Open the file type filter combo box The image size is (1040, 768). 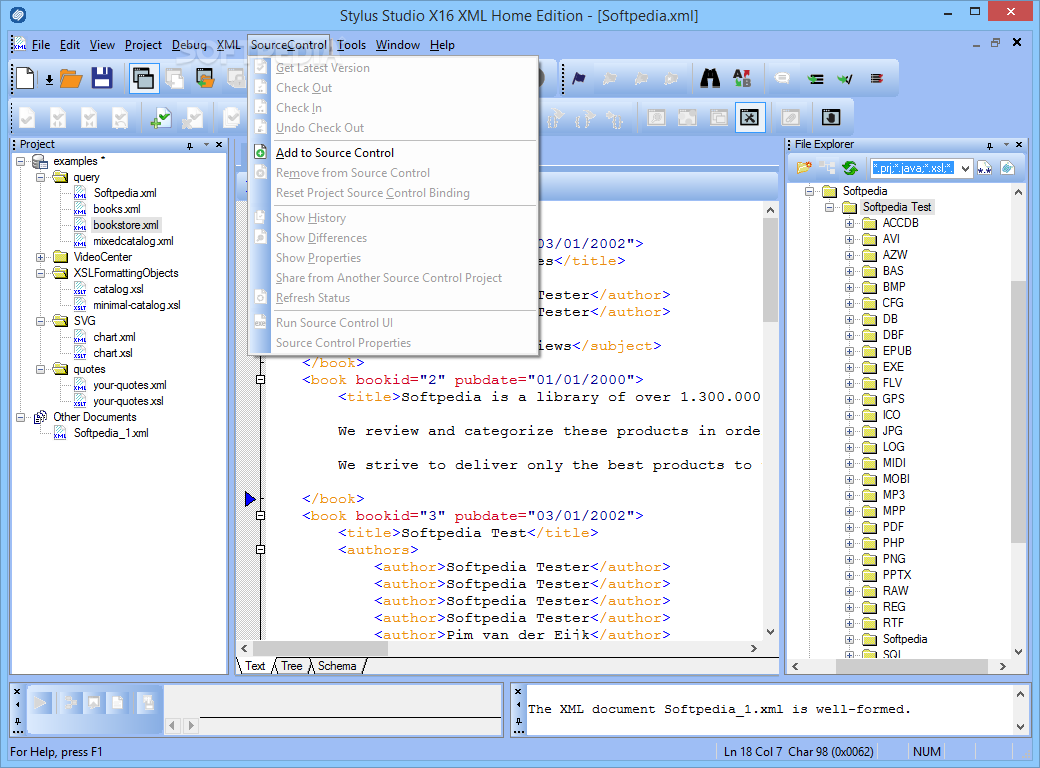(x=965, y=168)
